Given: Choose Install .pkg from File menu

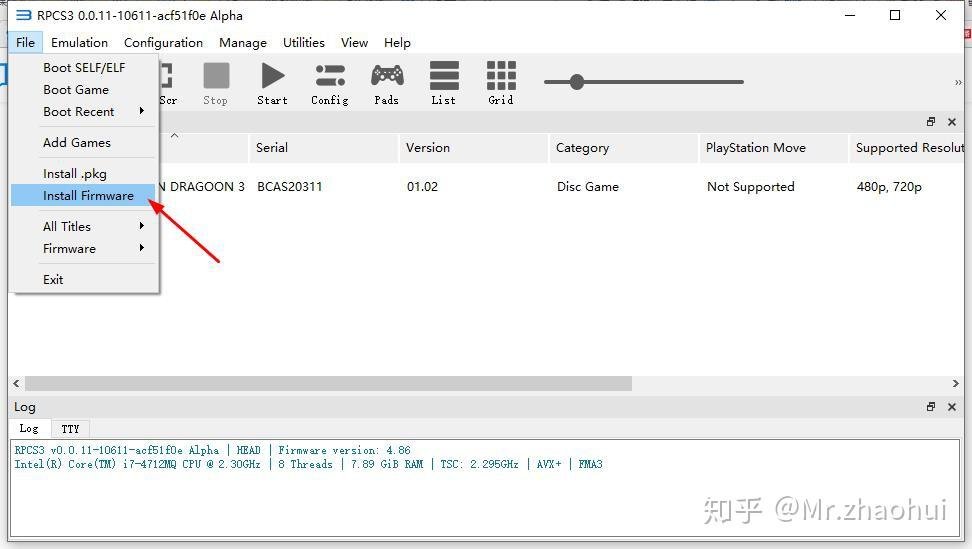Looking at the screenshot, I should tap(75, 174).
